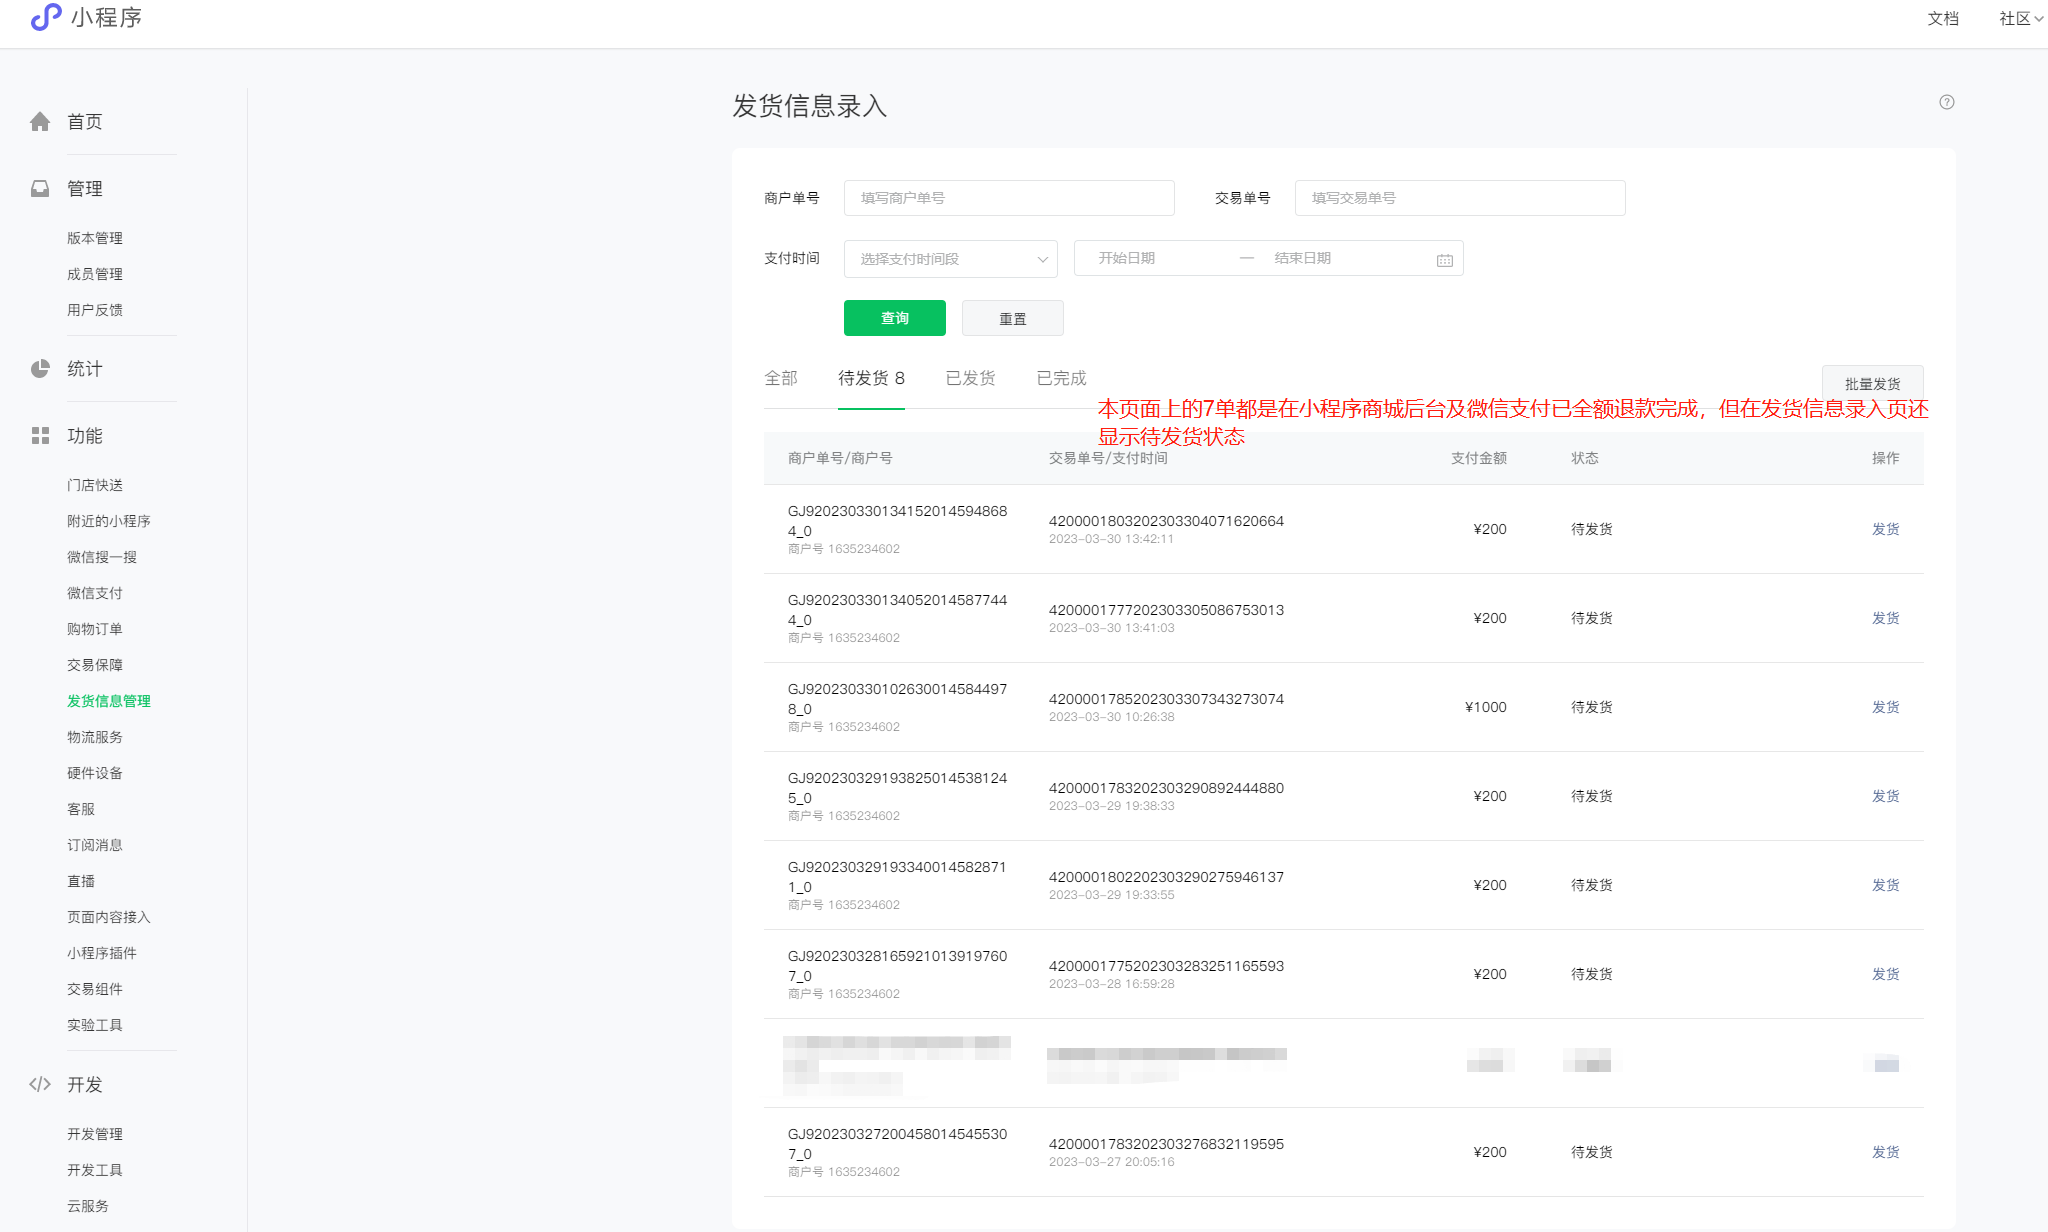Click the 重置 button
The image size is (2048, 1232).
[x=1012, y=318]
